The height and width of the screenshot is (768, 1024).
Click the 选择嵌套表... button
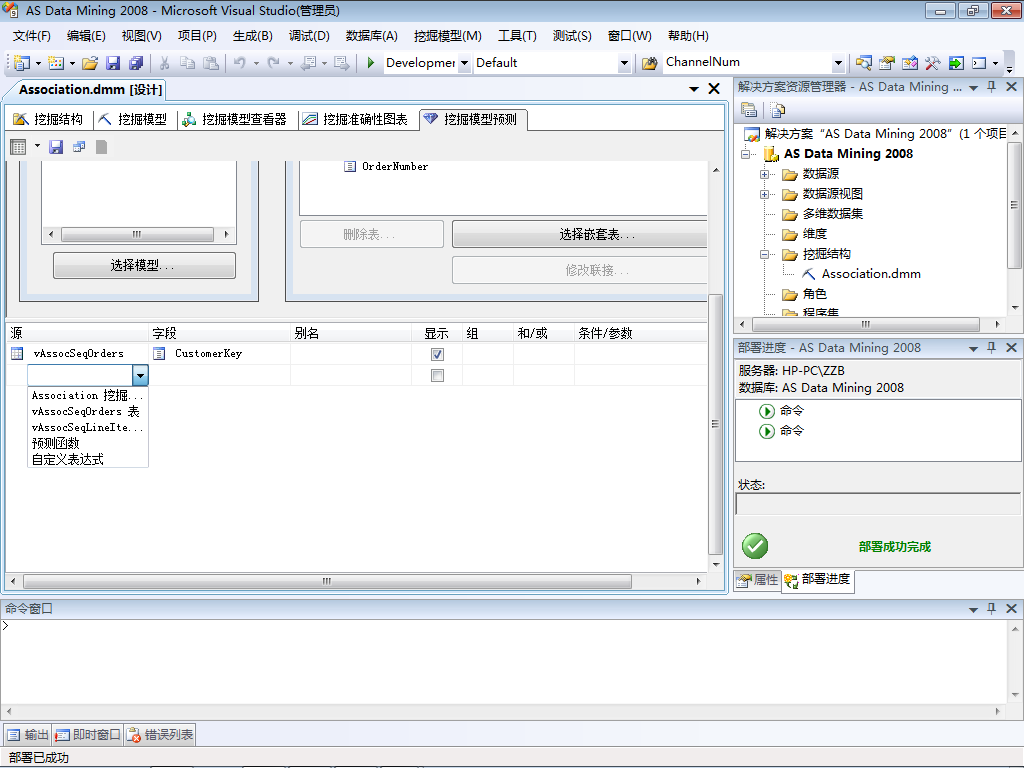[580, 234]
